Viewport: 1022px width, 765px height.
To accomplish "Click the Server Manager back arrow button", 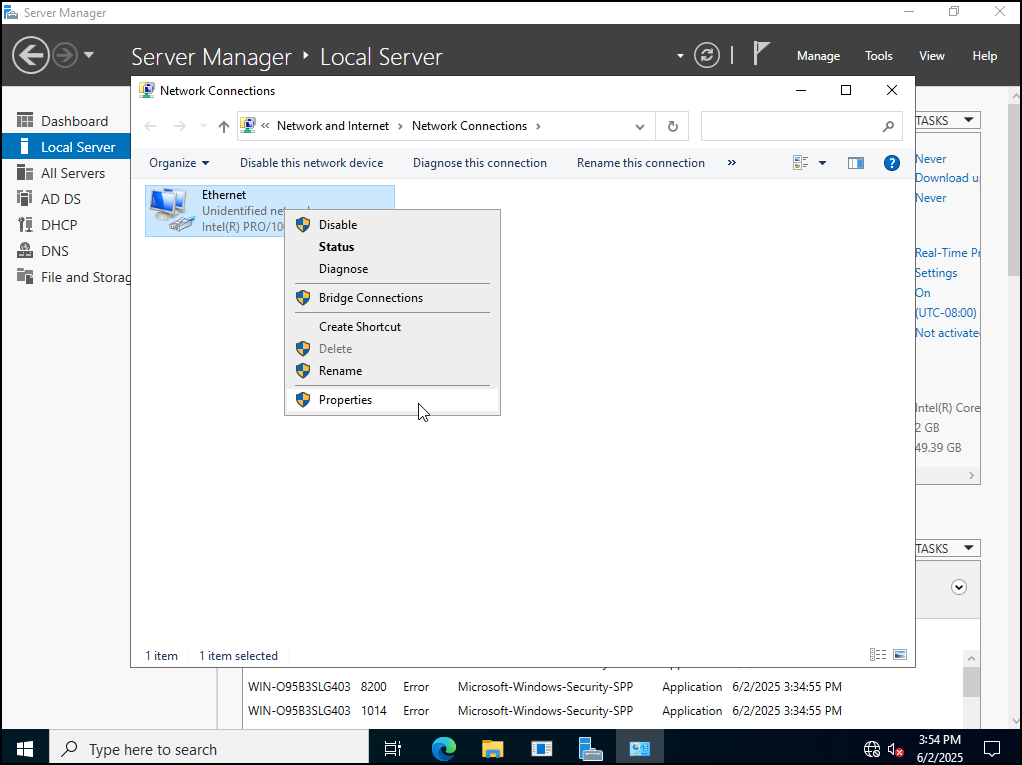I will 31,55.
